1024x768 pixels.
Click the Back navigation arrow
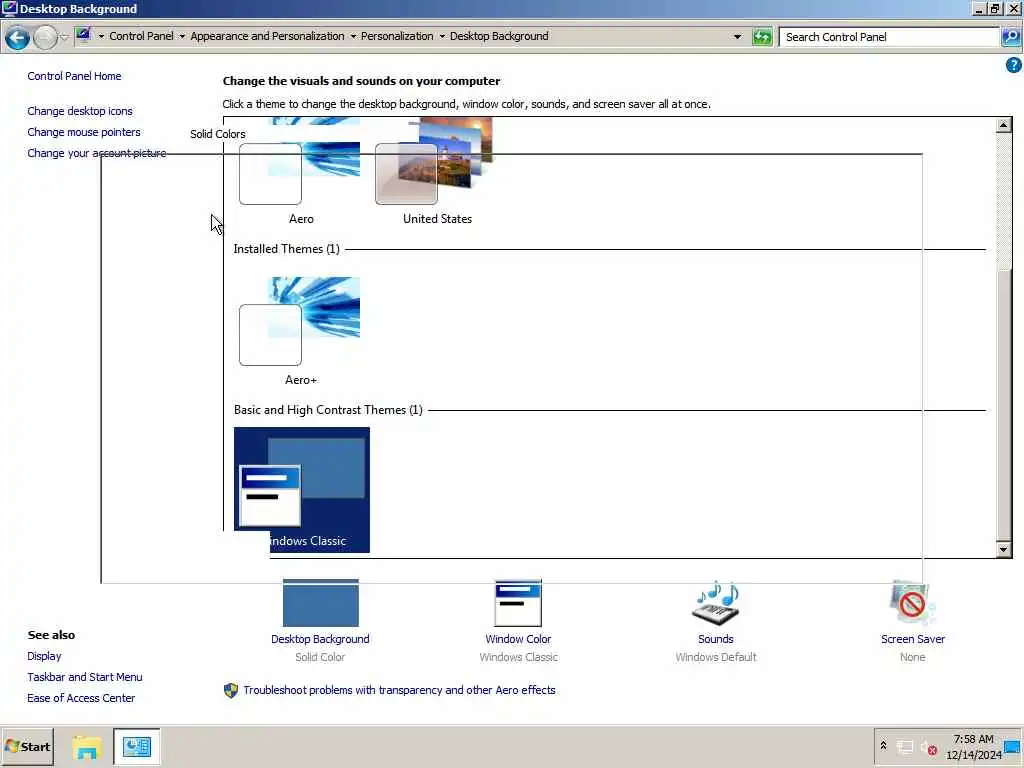pyautogui.click(x=18, y=37)
